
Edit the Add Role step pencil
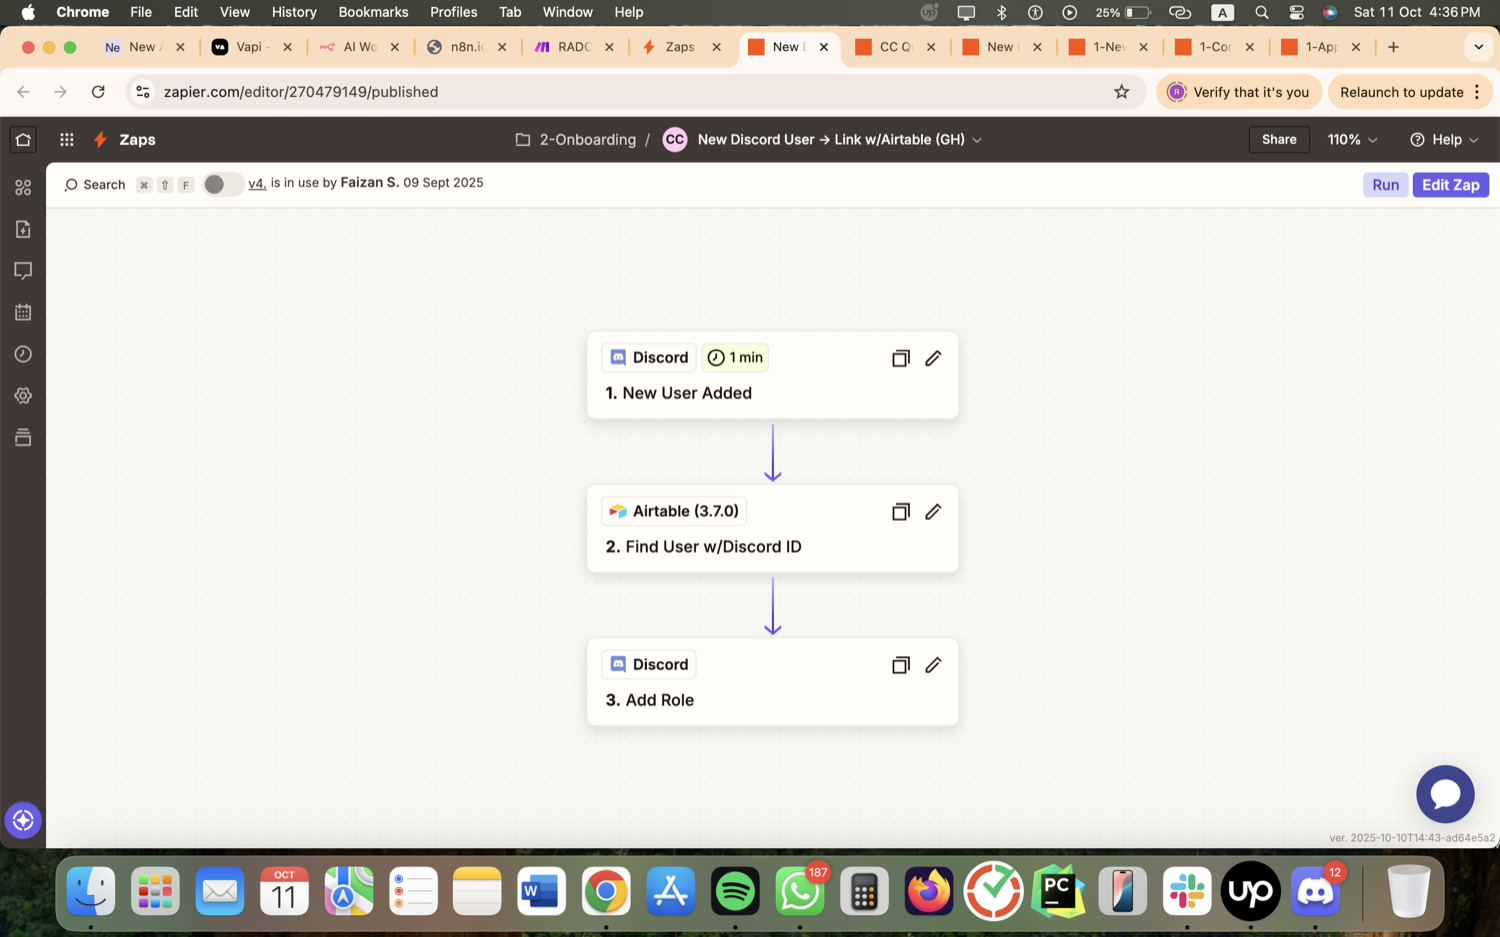coord(933,665)
